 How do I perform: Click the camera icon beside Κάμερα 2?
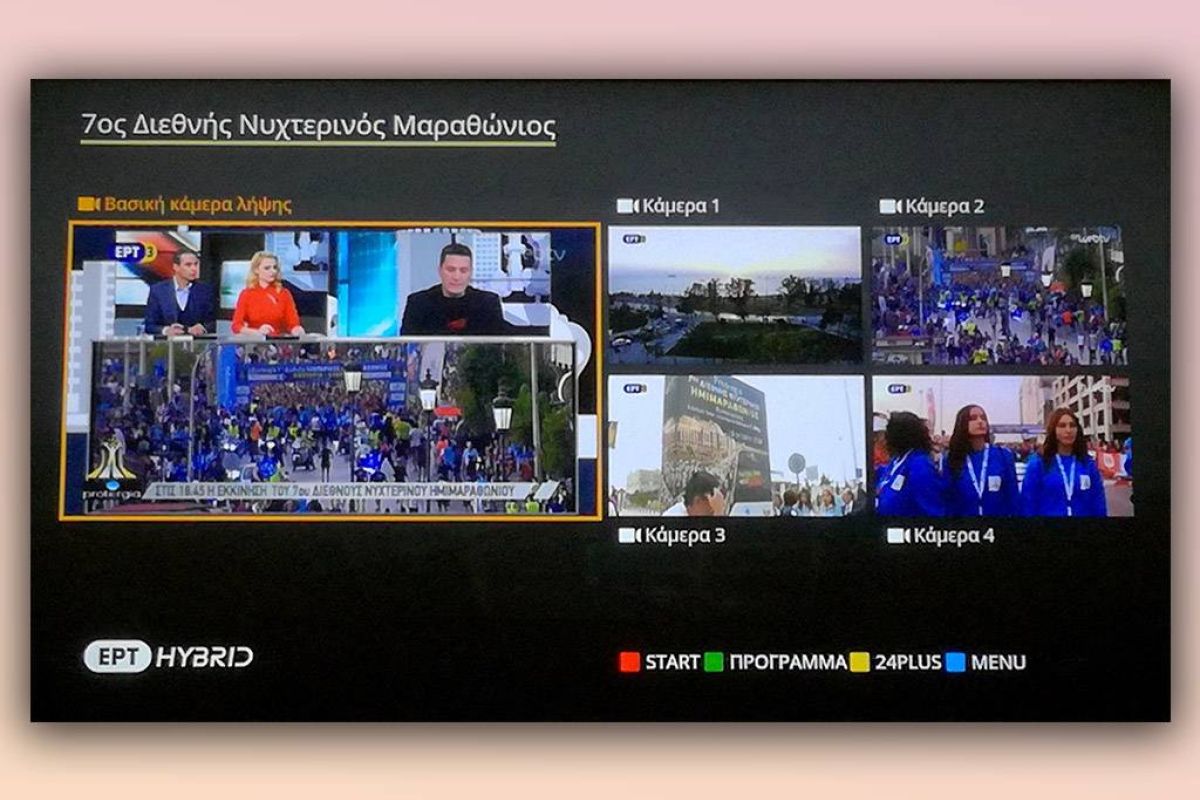pos(890,206)
